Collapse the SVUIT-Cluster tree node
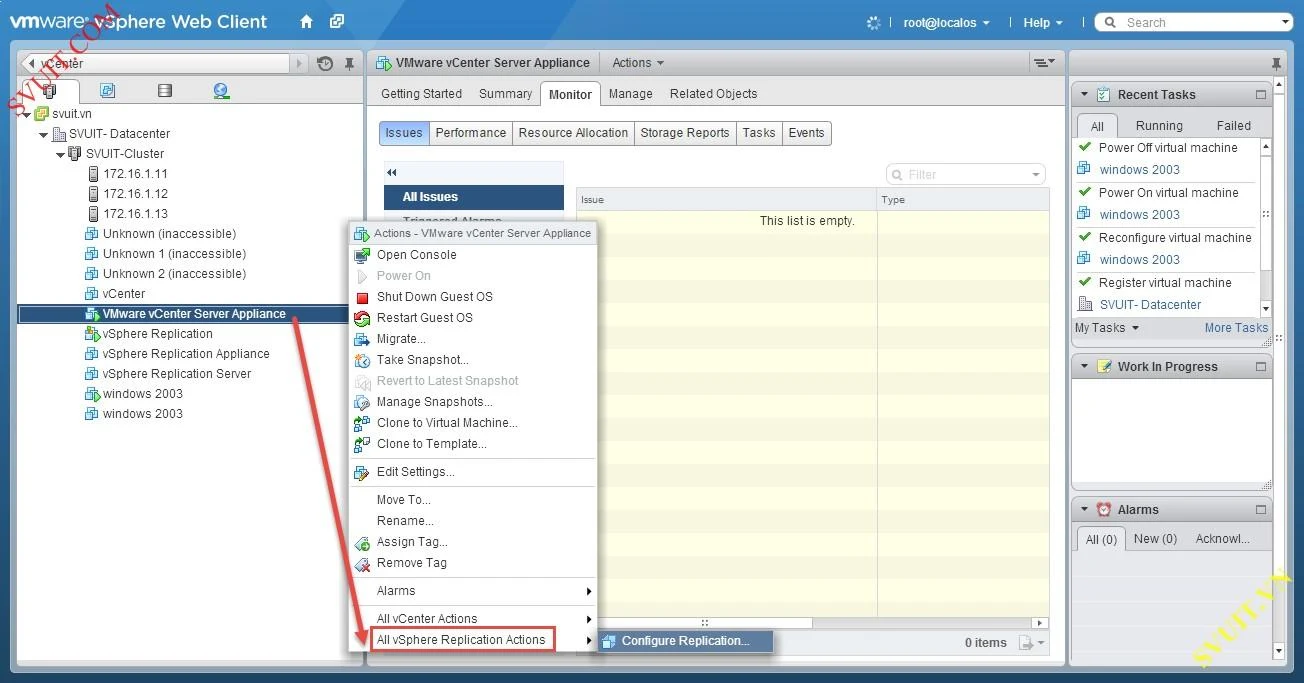1304x683 pixels. coord(60,154)
